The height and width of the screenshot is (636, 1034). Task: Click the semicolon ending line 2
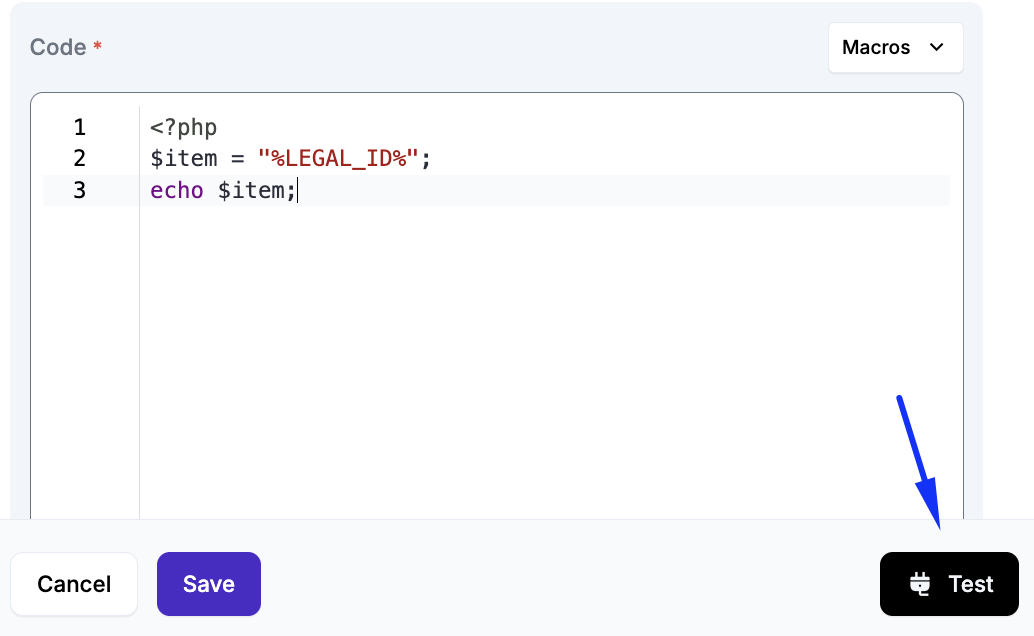click(x=425, y=159)
